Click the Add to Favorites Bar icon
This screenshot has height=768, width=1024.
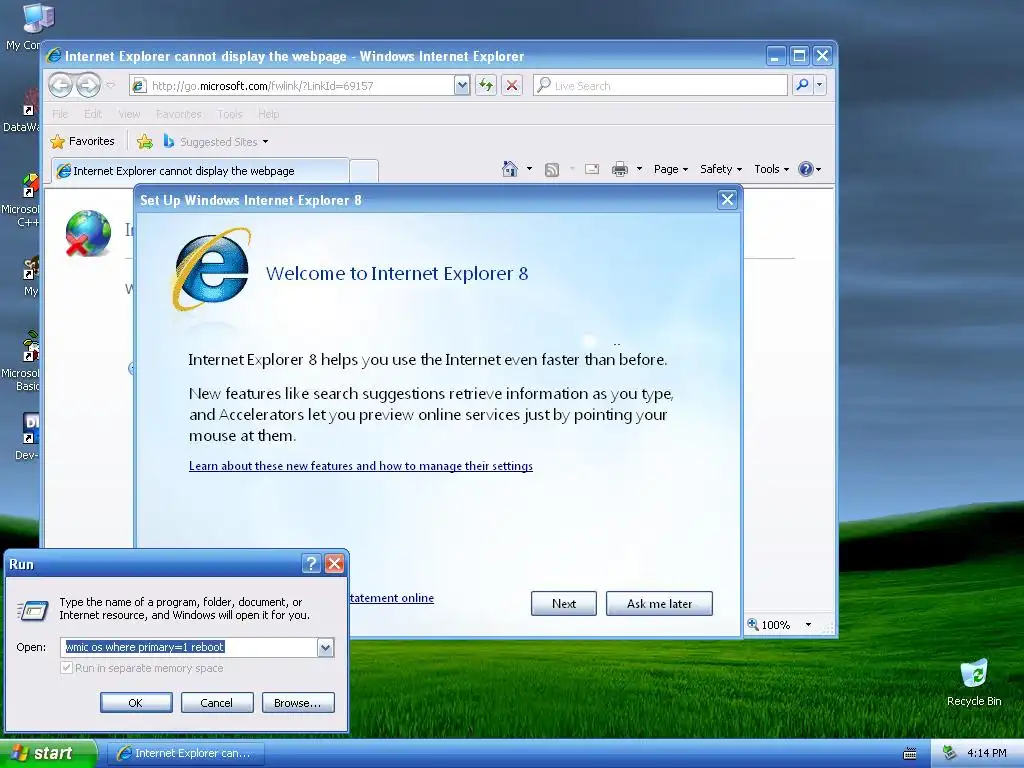145,141
